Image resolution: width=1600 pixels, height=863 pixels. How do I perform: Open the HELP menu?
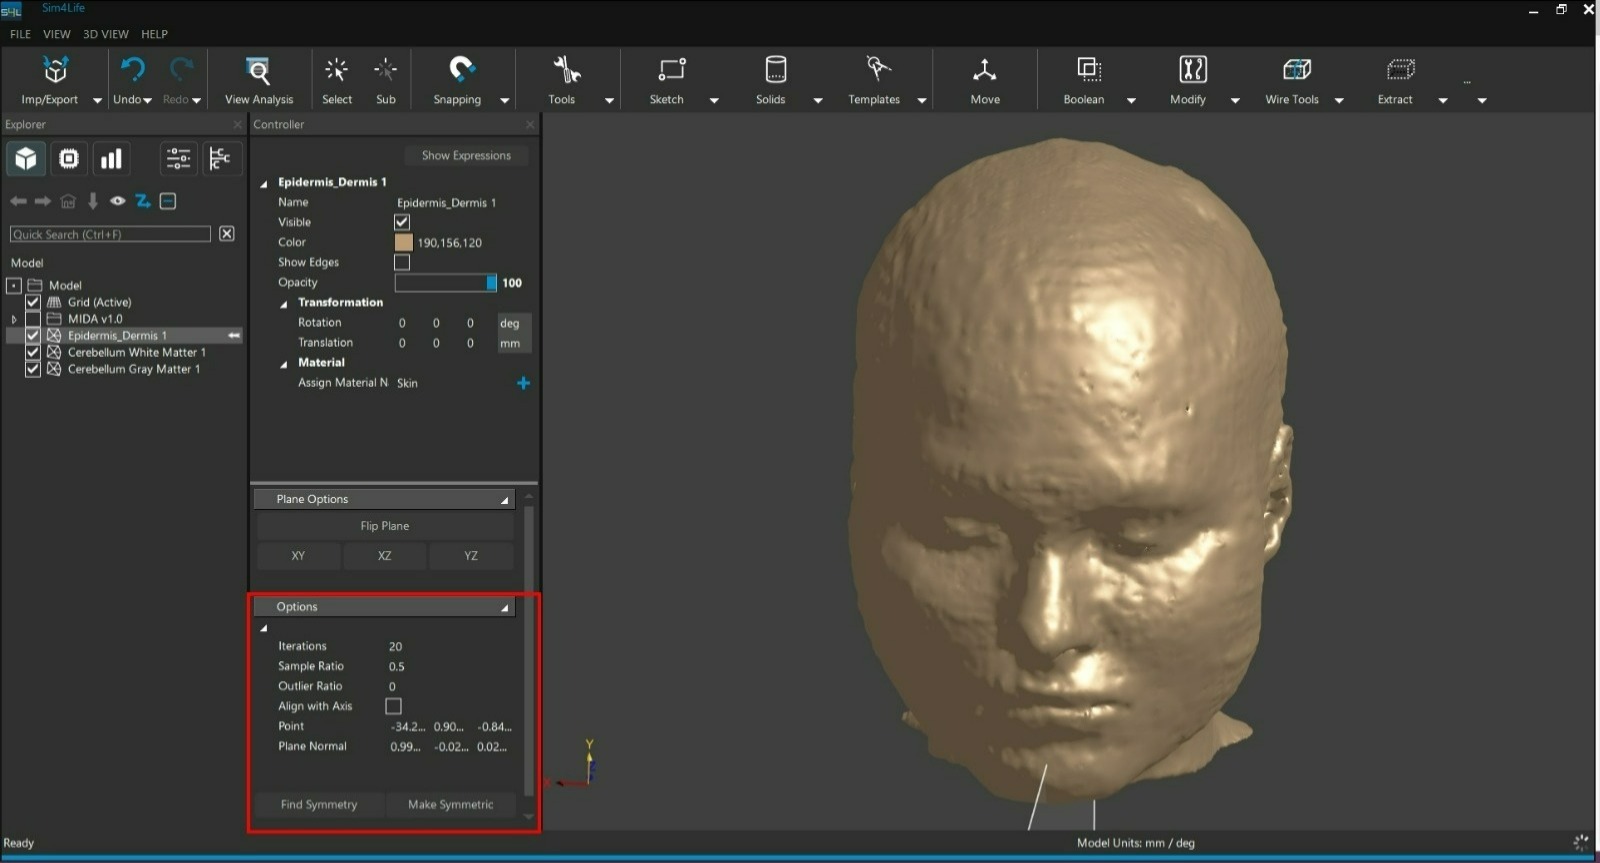pyautogui.click(x=154, y=34)
